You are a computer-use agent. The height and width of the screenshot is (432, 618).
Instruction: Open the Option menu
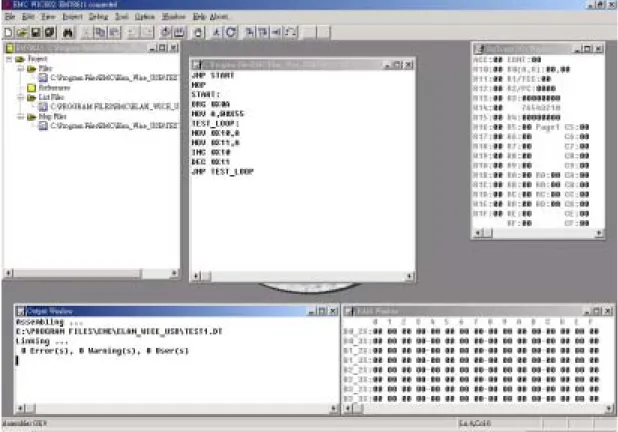point(145,17)
